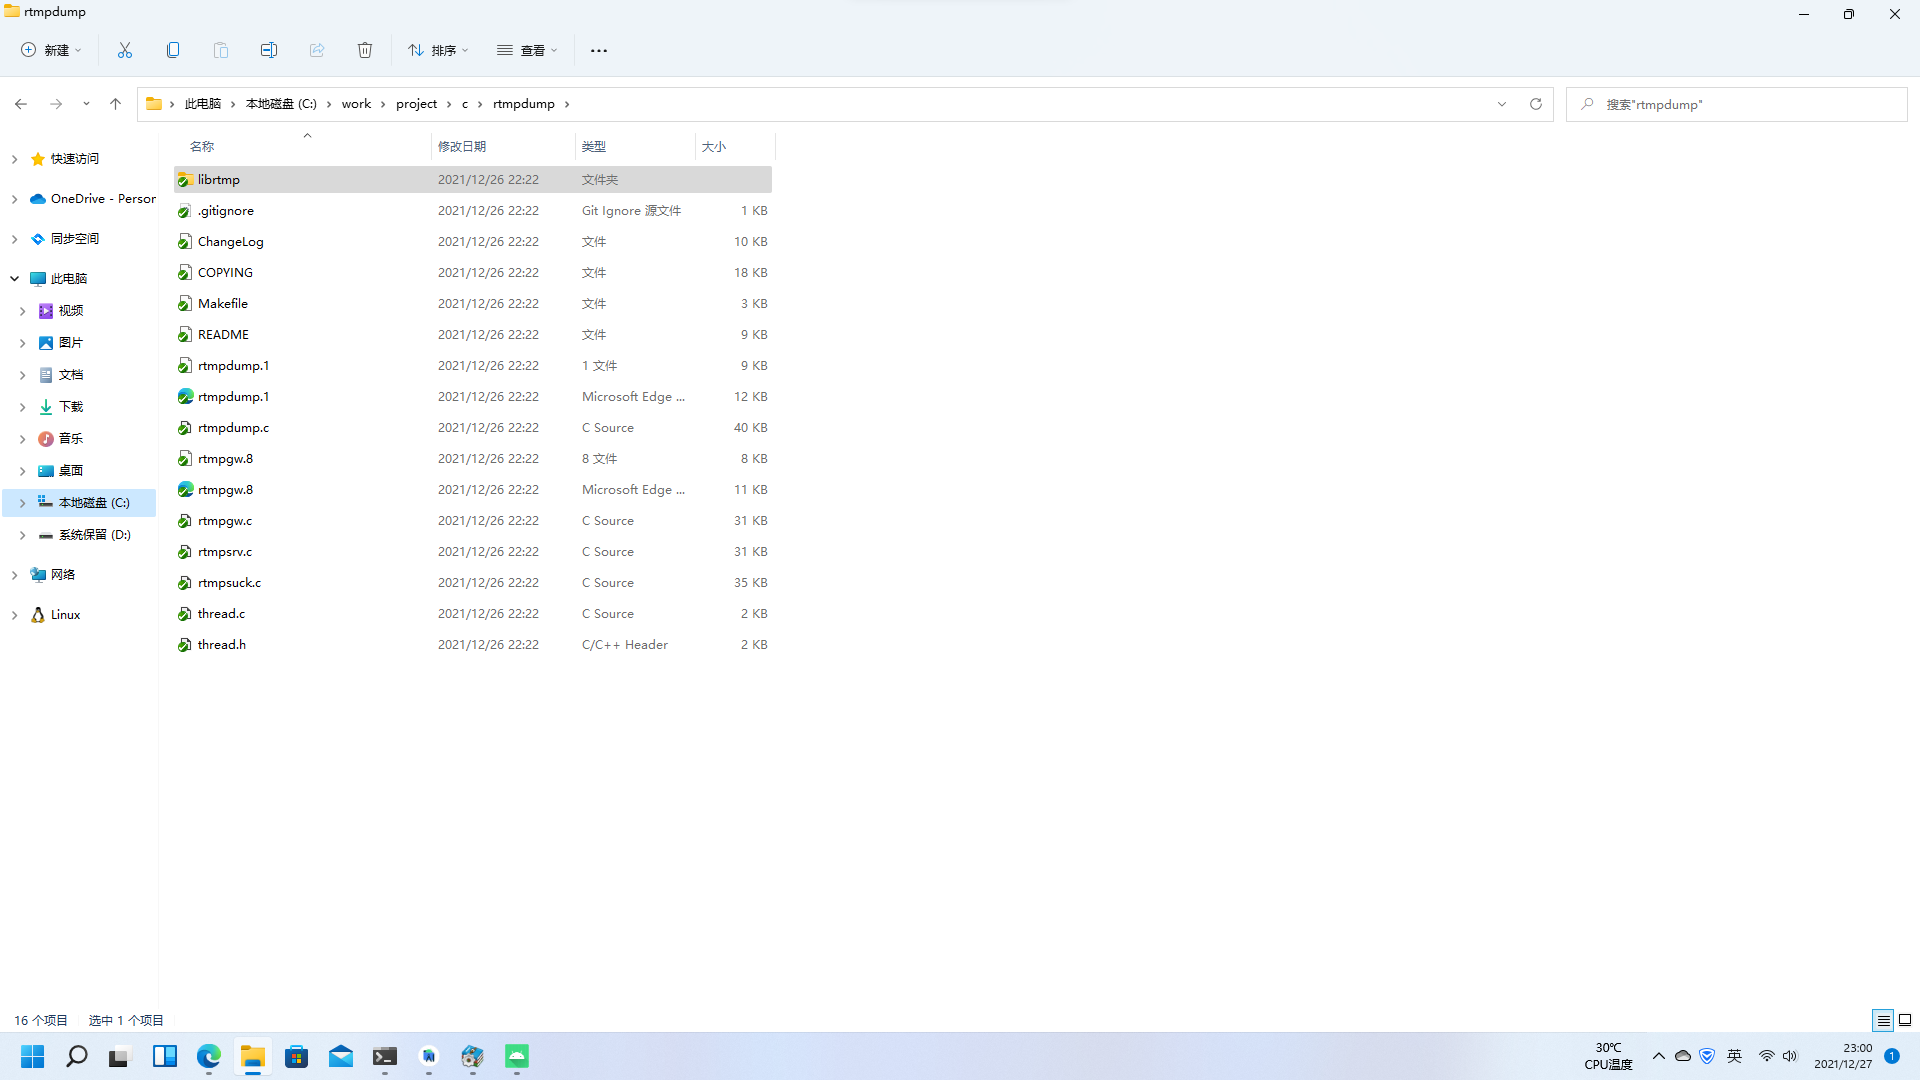Click the Delete icon in toolbar
1920x1080 pixels.
pos(365,50)
